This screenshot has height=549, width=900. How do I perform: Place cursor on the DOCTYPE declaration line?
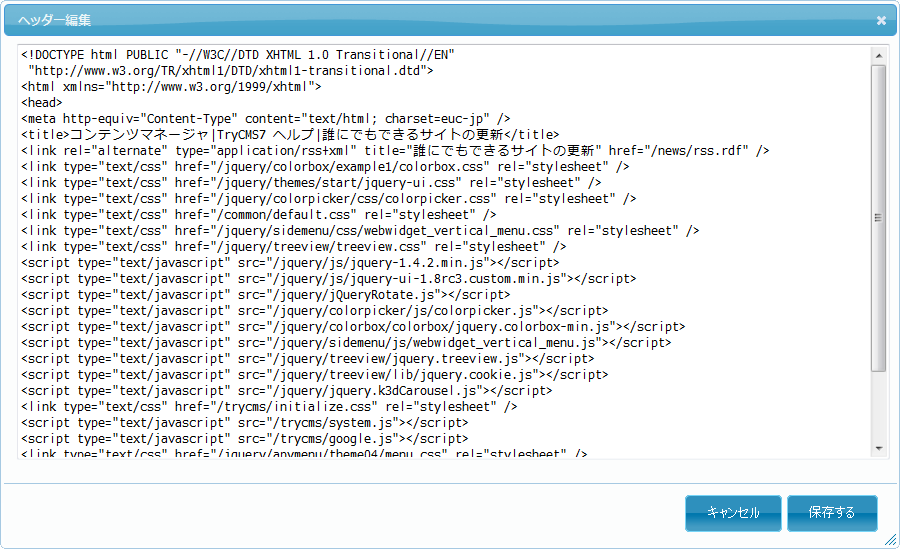[240, 55]
